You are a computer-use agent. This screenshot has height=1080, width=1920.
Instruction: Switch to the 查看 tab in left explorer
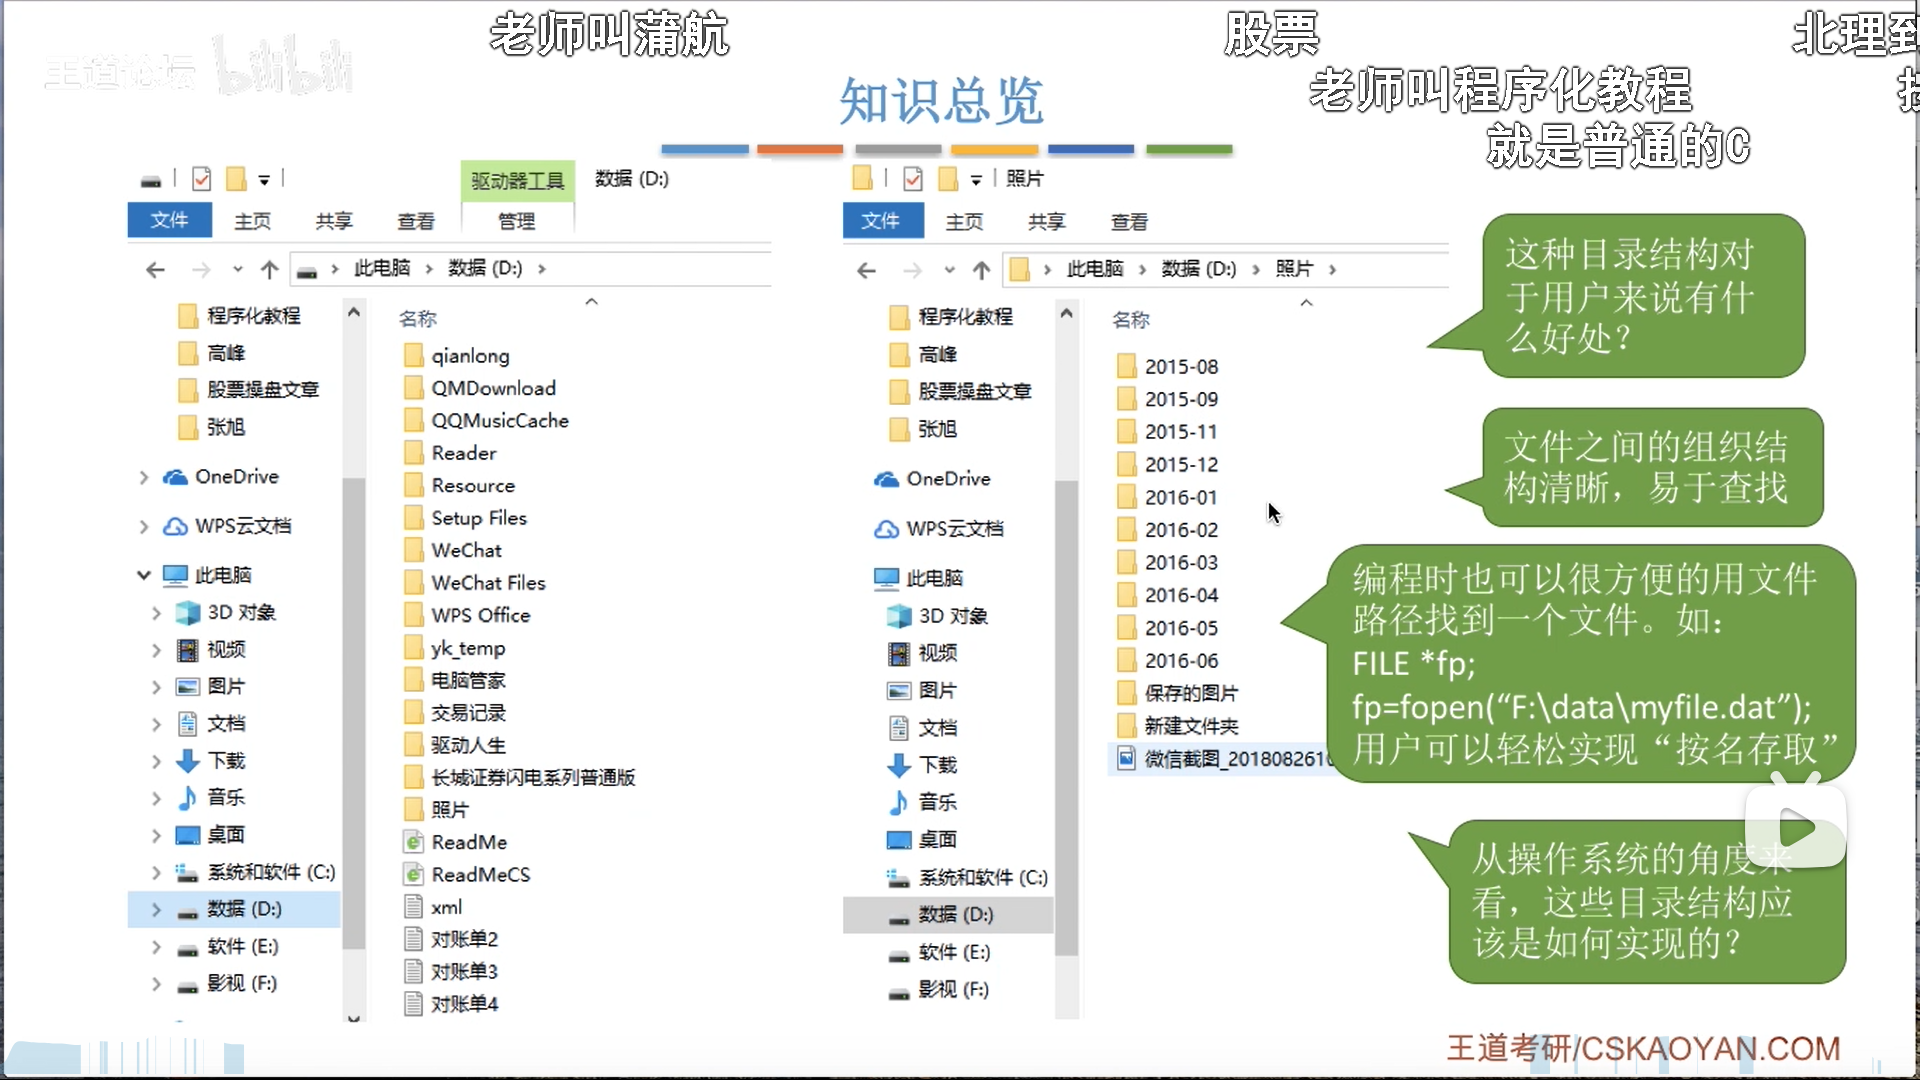pos(415,221)
